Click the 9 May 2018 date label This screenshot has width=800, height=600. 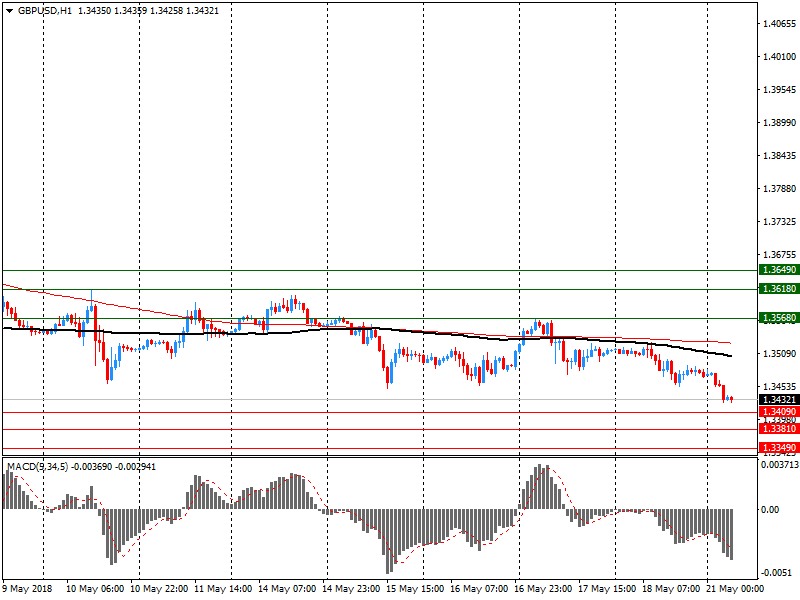tap(27, 589)
